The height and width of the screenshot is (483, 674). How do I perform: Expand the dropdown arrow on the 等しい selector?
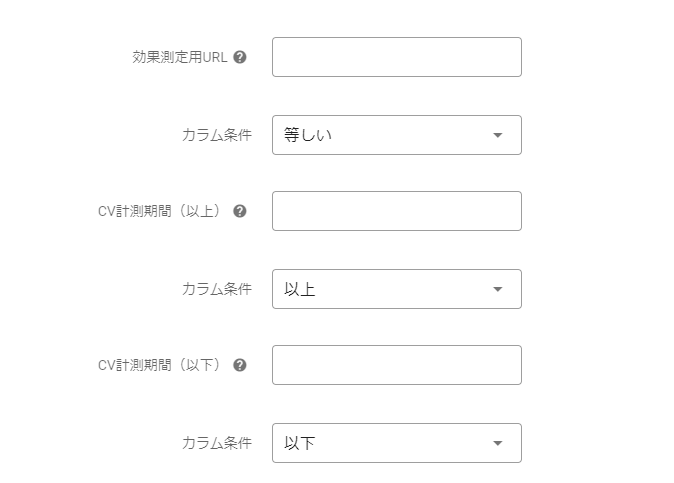click(x=498, y=135)
